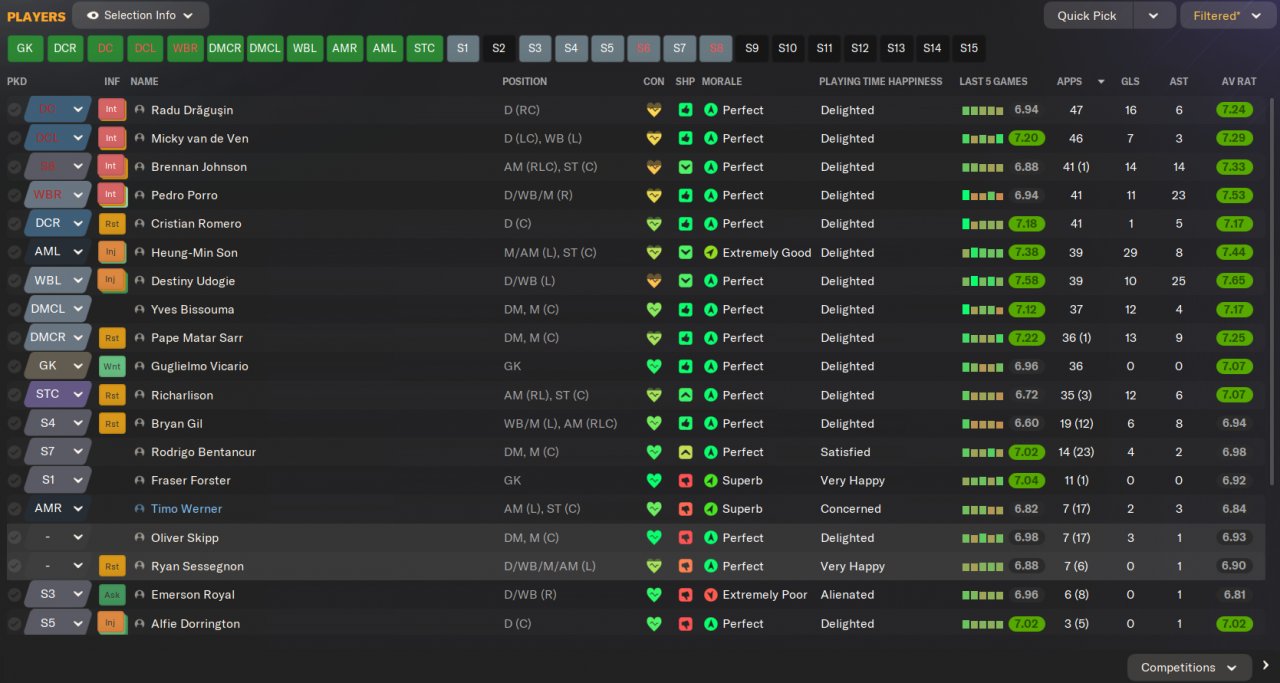Click Timo Werner's match sharpness icon
The width and height of the screenshot is (1280, 683).
685,509
